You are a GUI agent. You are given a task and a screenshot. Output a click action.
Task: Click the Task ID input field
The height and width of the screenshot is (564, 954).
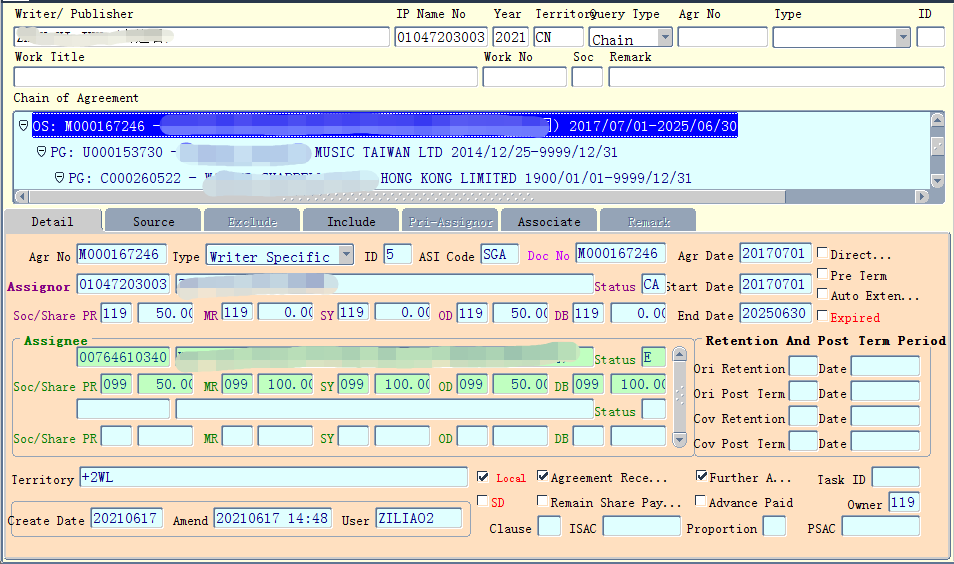(x=896, y=478)
